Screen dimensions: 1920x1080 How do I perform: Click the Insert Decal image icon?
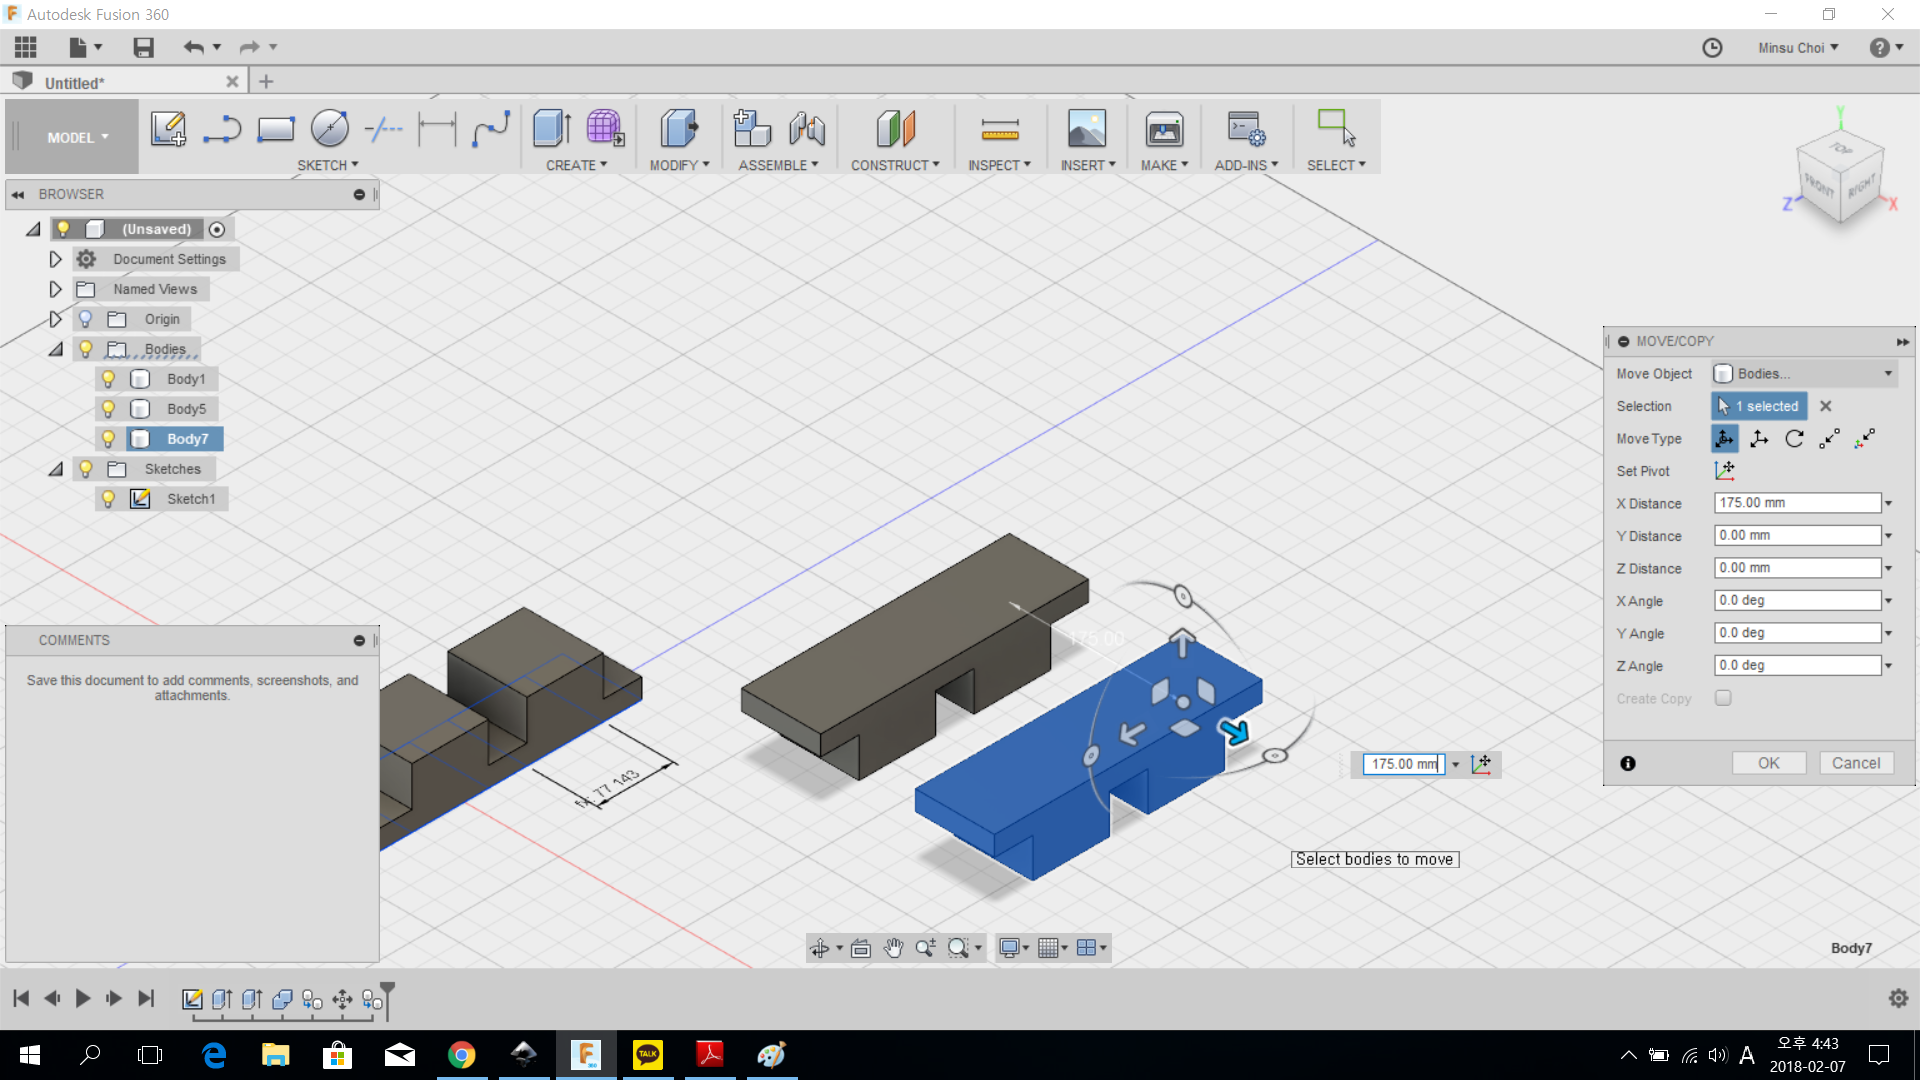coord(1087,129)
